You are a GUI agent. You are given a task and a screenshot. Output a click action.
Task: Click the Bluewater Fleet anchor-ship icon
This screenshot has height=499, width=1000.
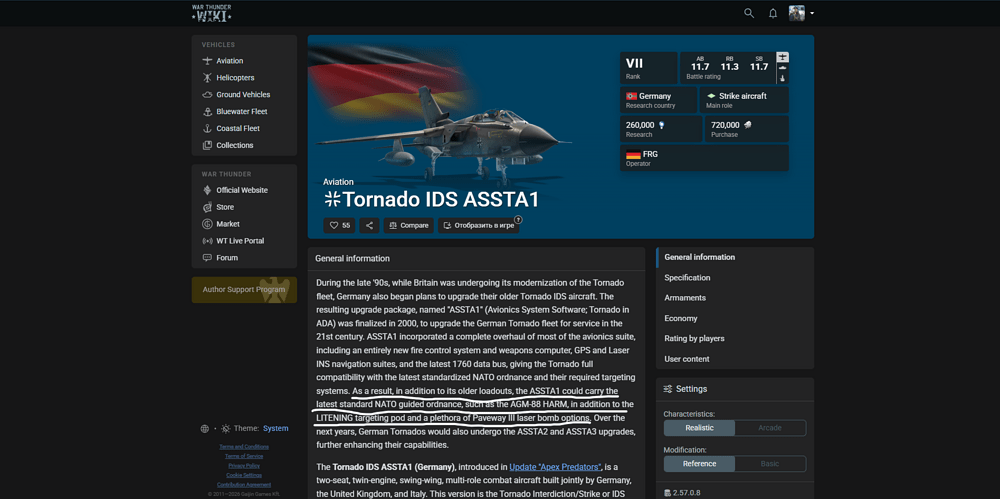[207, 112]
